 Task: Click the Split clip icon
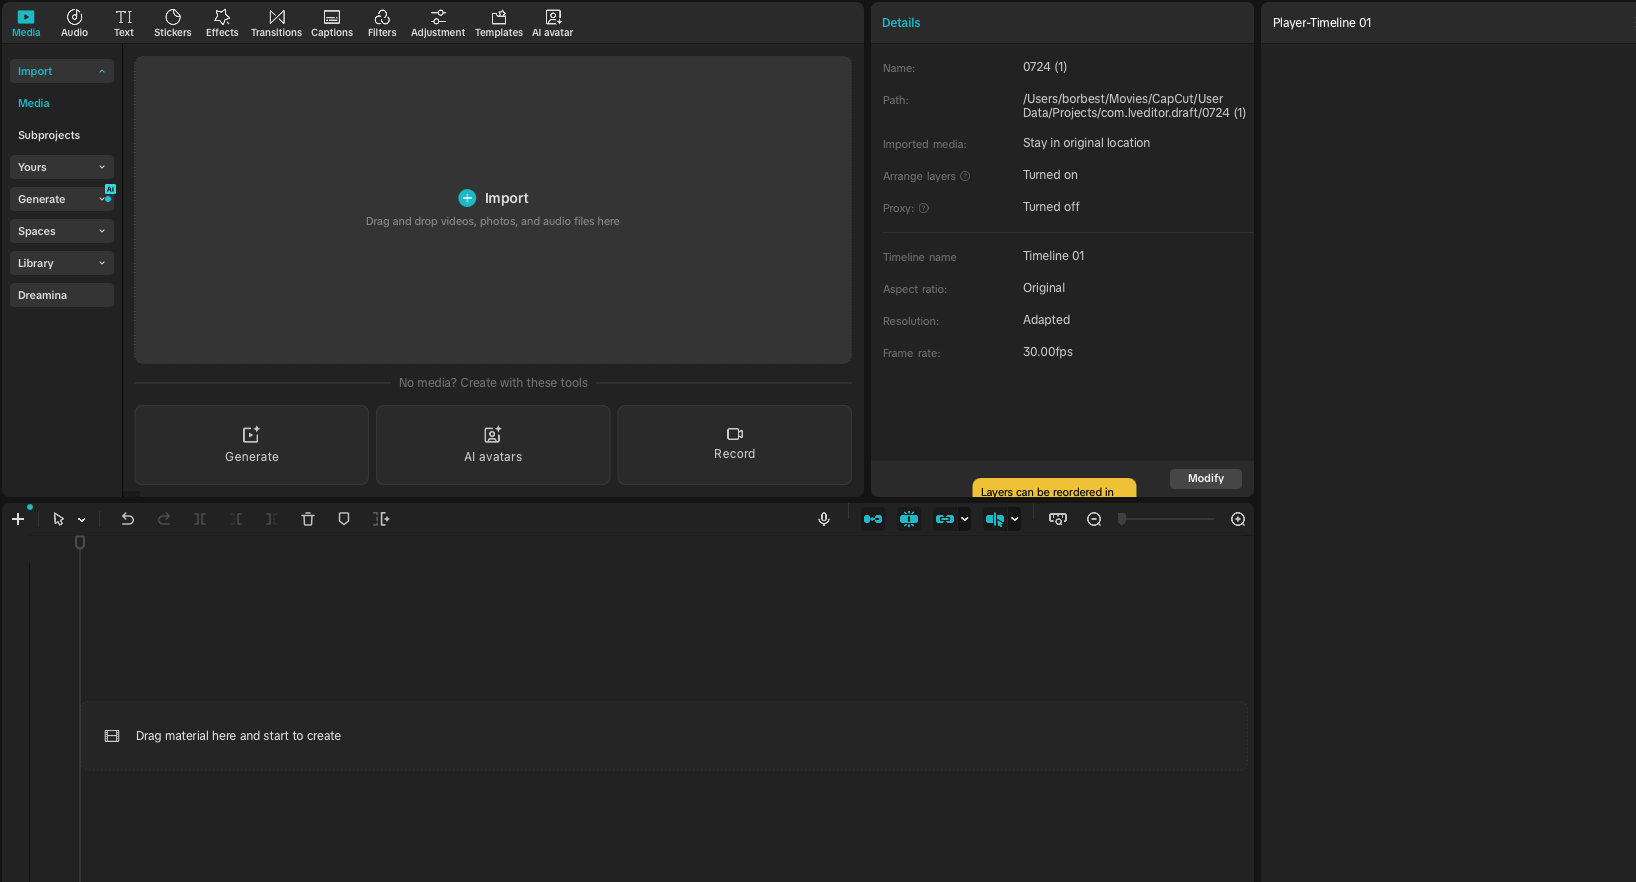200,519
